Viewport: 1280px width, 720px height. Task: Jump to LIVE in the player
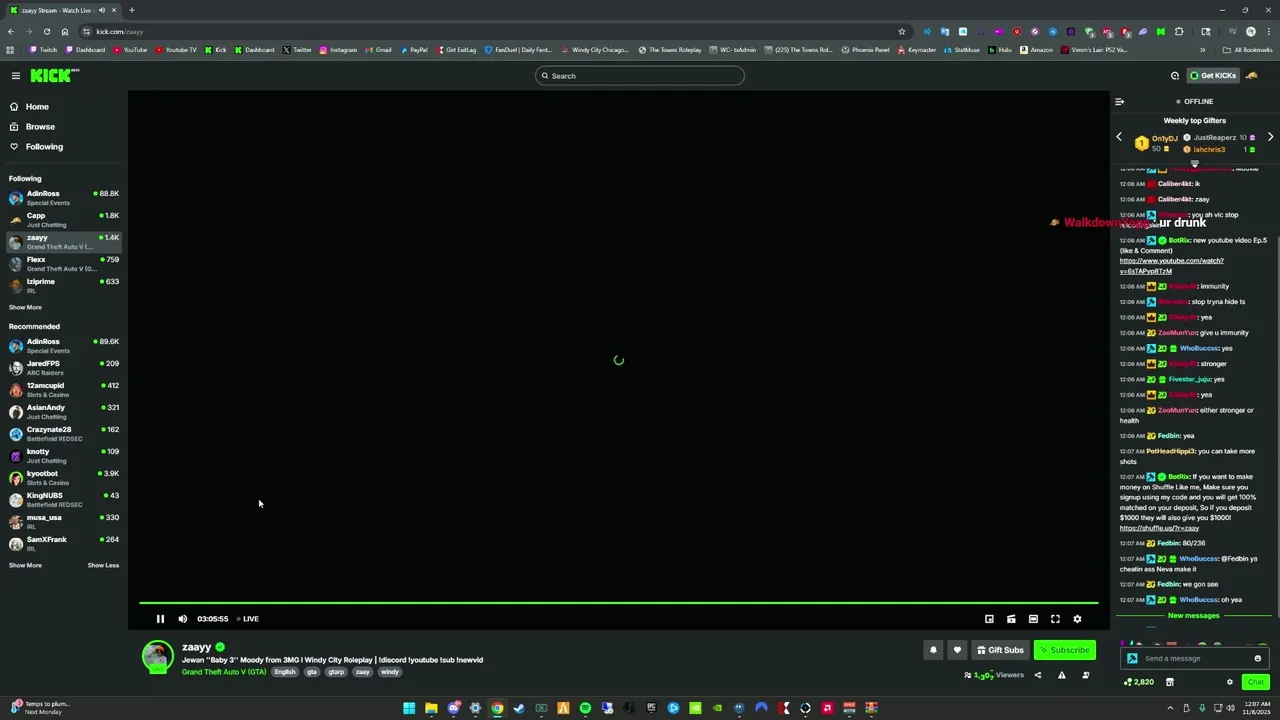248,619
